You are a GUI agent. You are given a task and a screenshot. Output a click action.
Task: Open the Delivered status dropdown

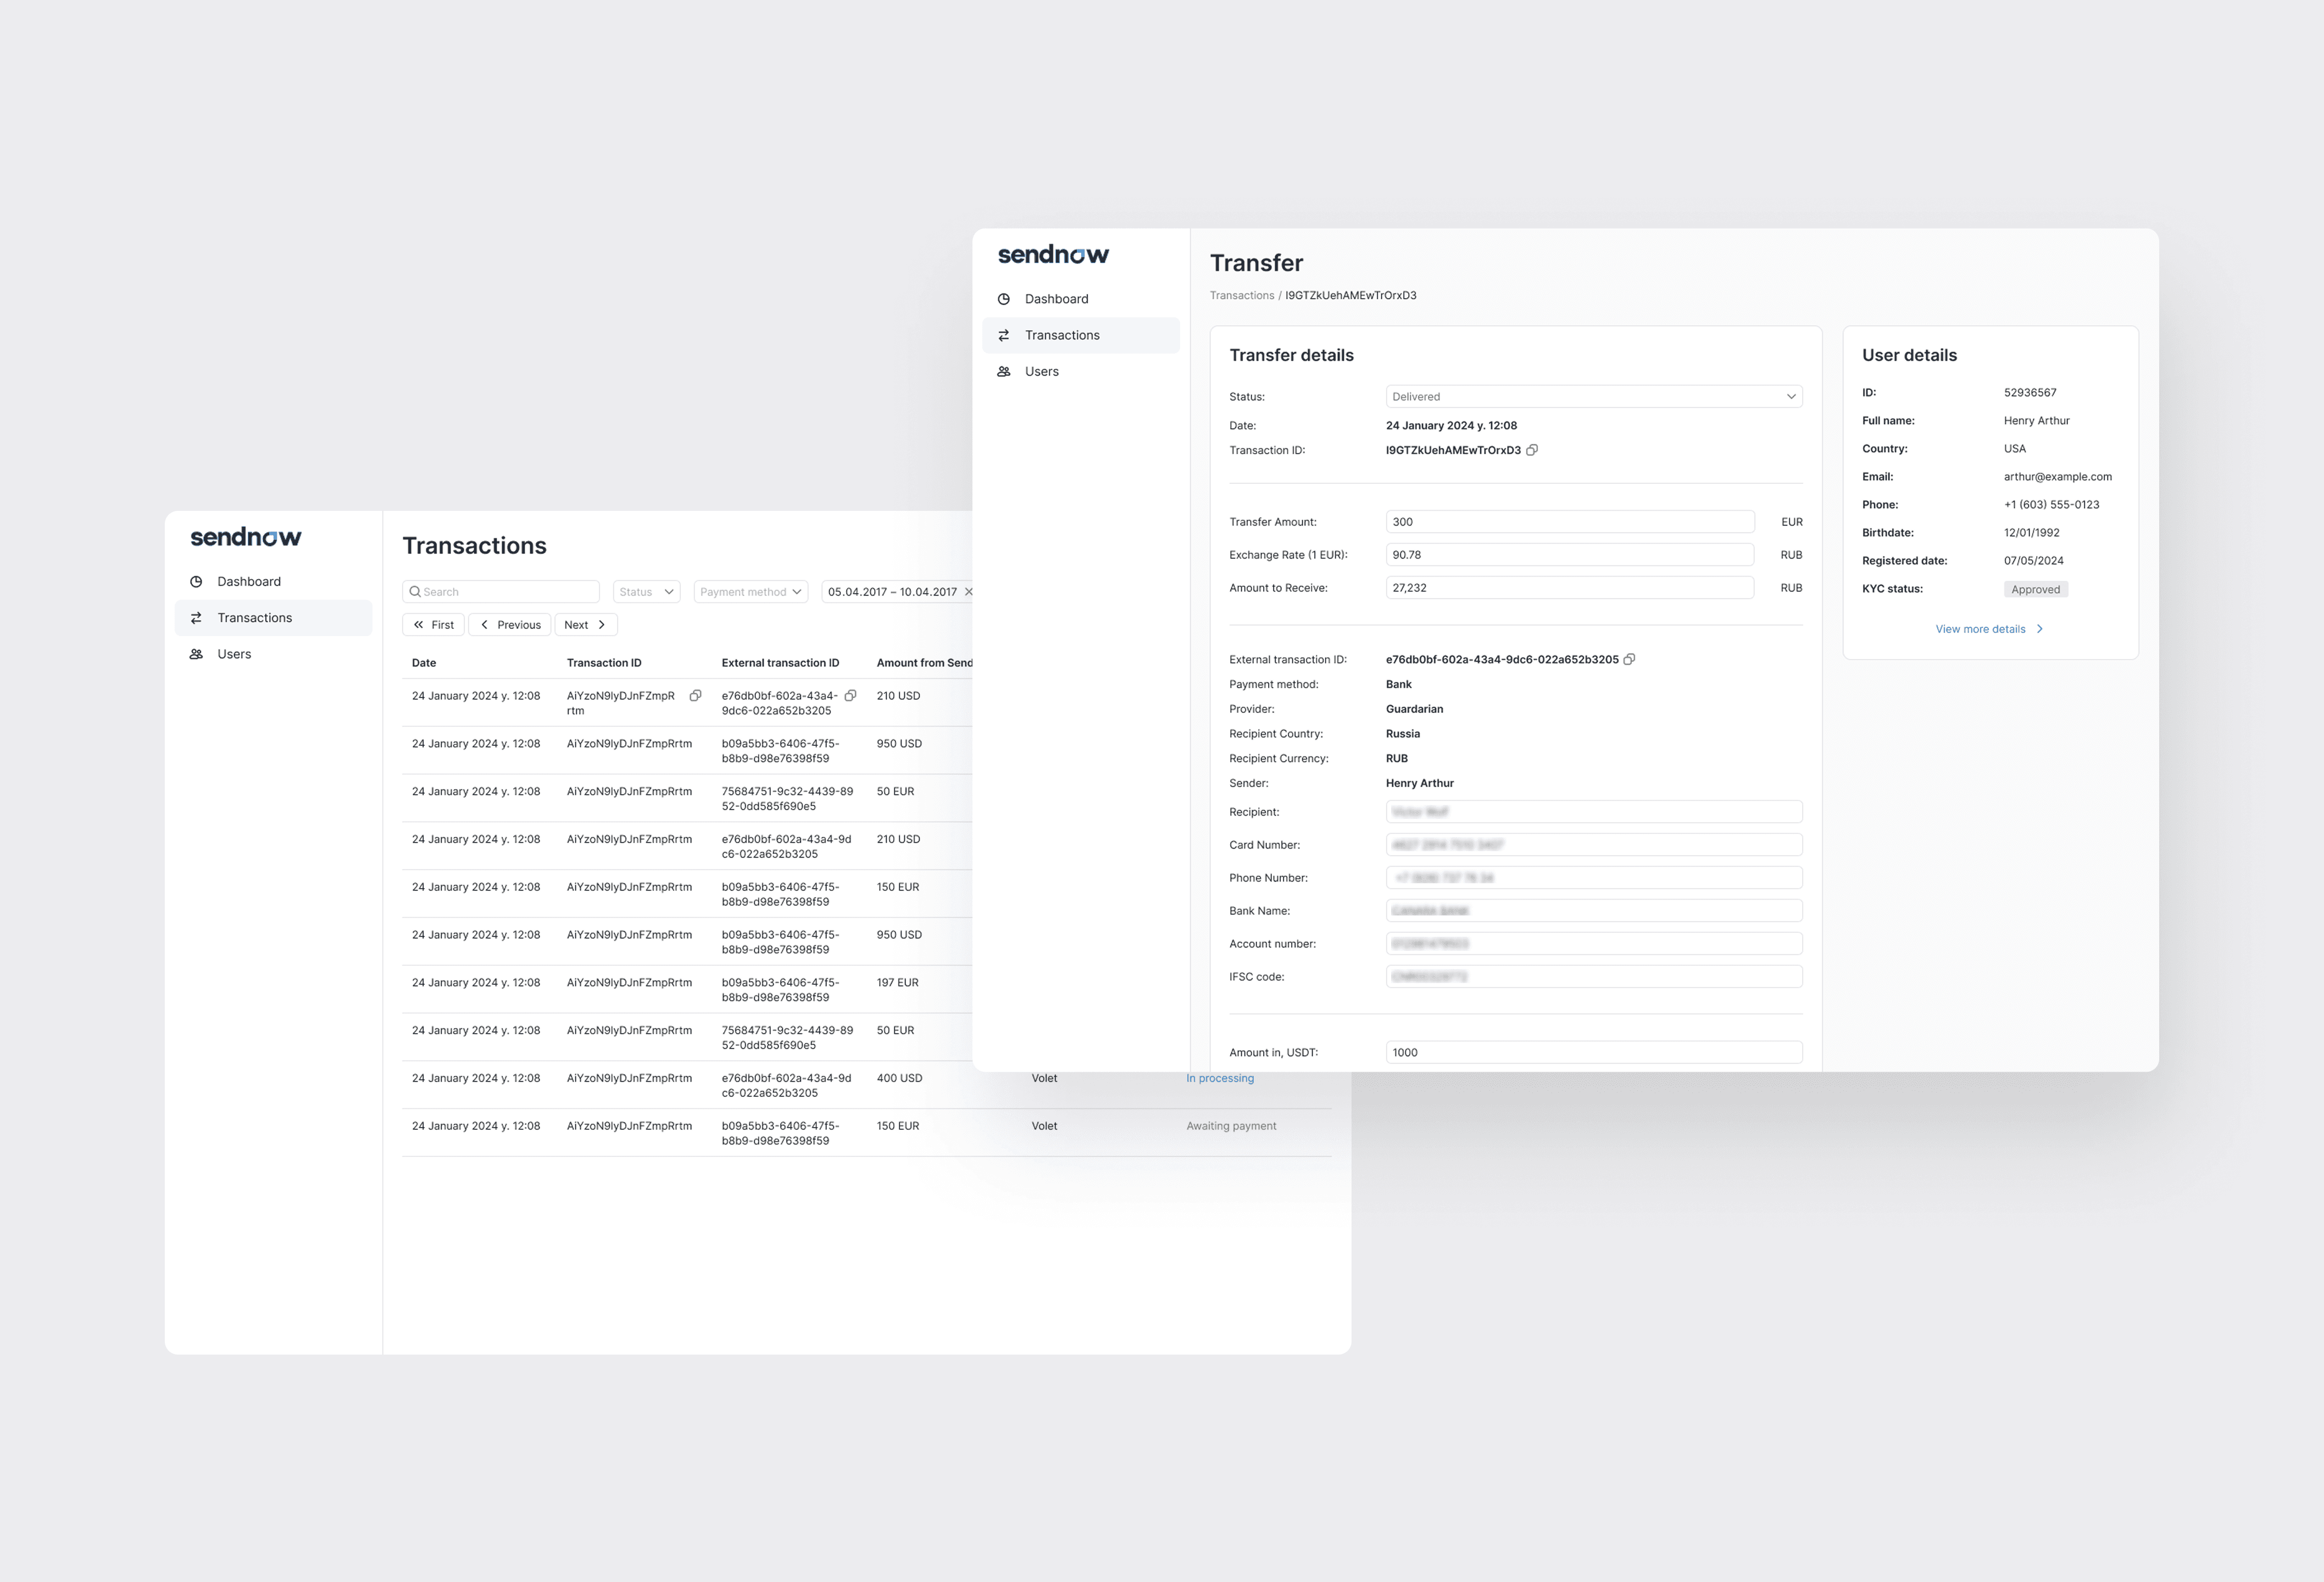point(1593,396)
